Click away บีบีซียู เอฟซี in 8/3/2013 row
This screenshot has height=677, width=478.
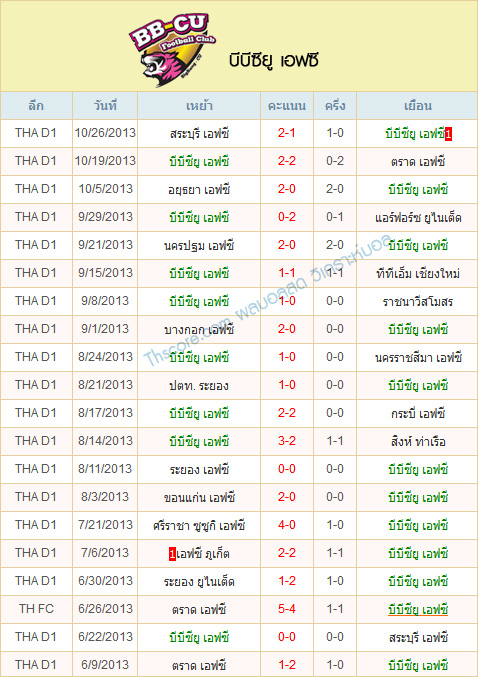tap(418, 497)
